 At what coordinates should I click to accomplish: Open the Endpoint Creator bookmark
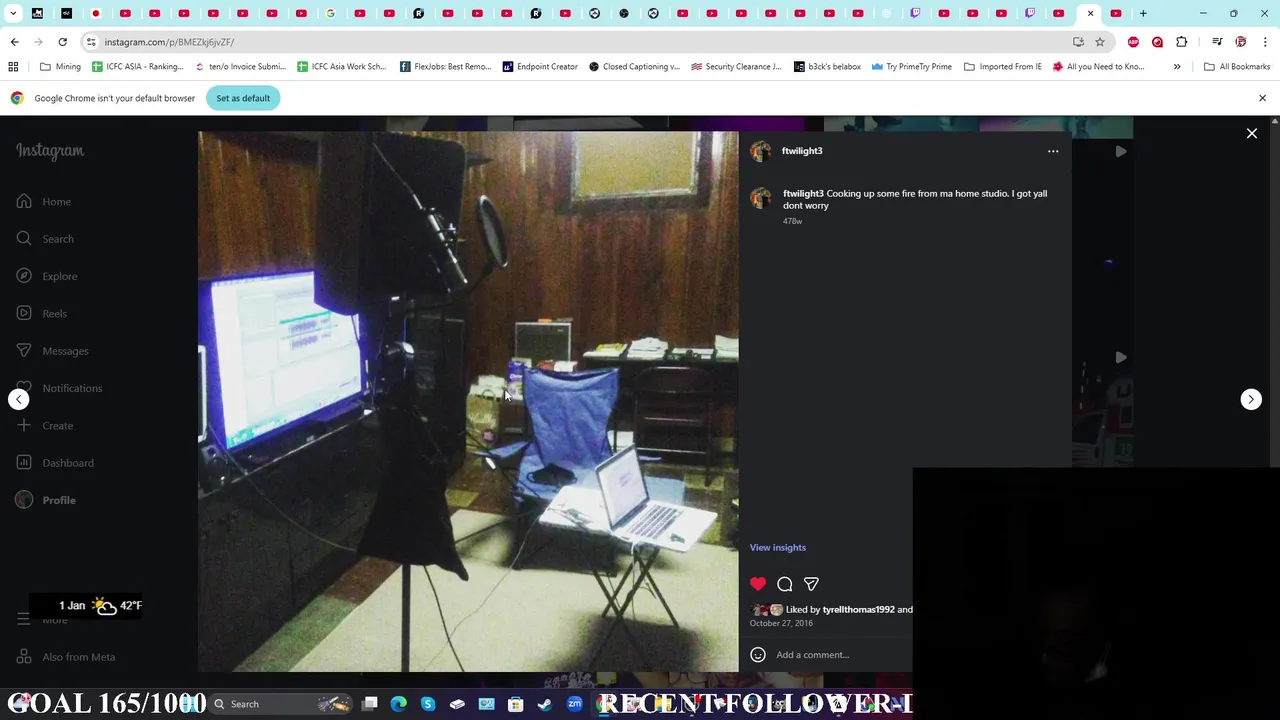pyautogui.click(x=540, y=67)
